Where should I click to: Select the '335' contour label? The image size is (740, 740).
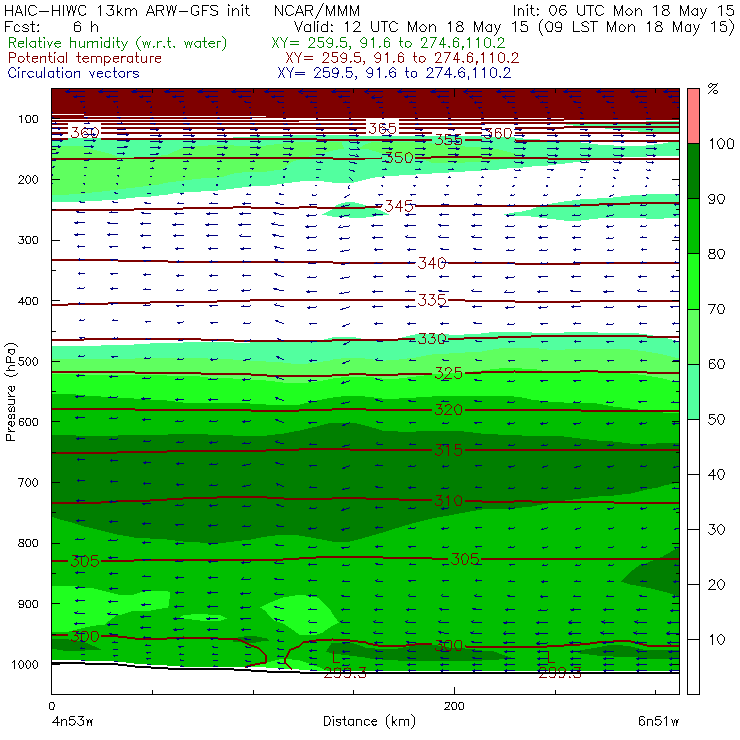click(432, 300)
